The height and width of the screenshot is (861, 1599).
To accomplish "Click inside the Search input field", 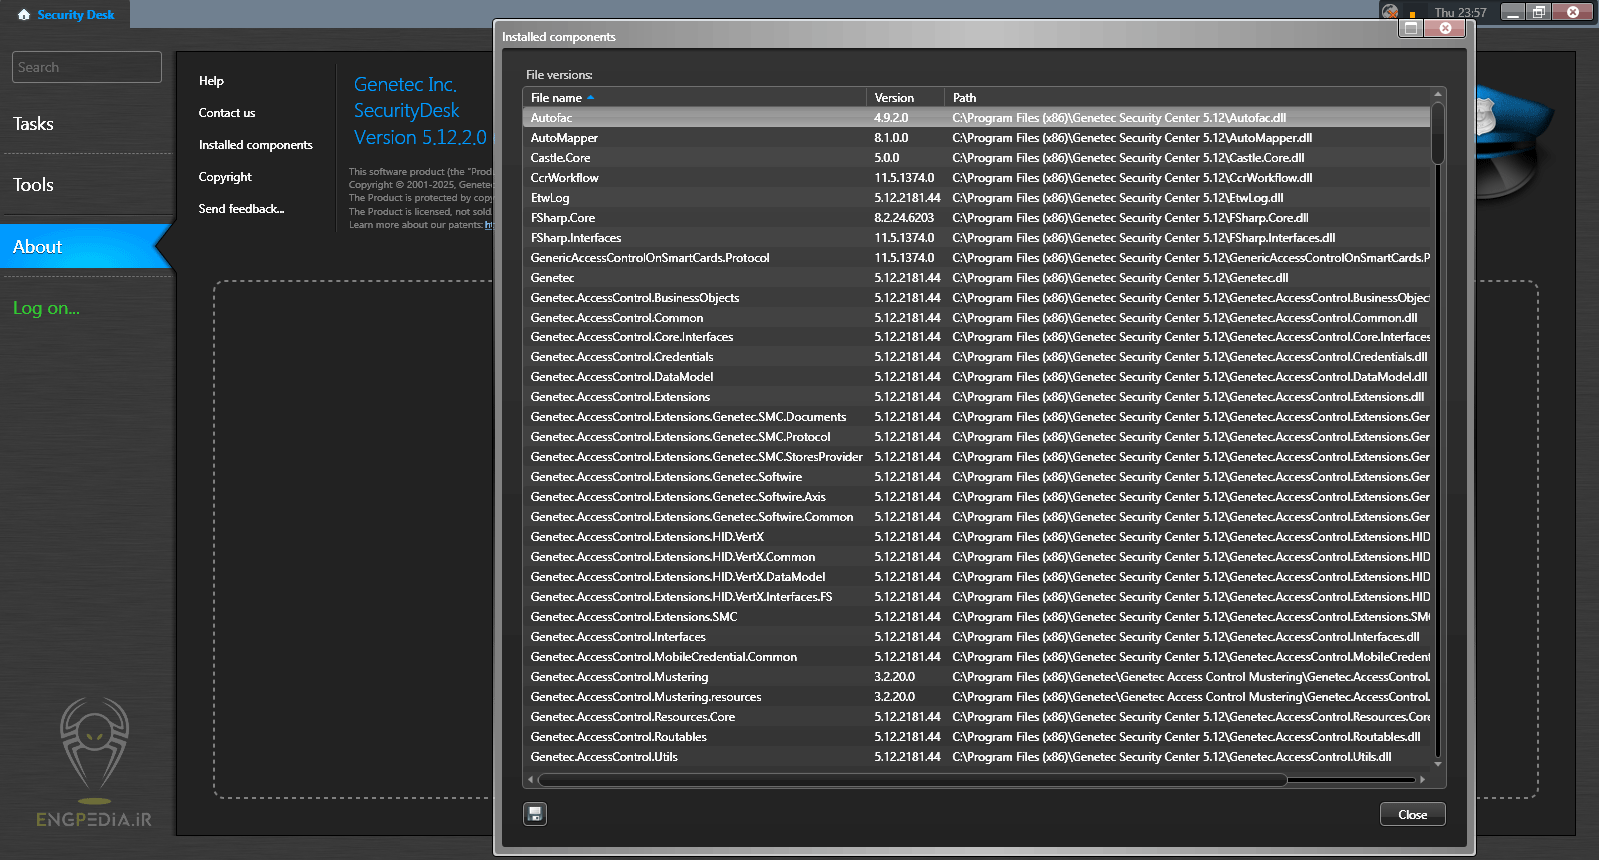I will (x=87, y=67).
